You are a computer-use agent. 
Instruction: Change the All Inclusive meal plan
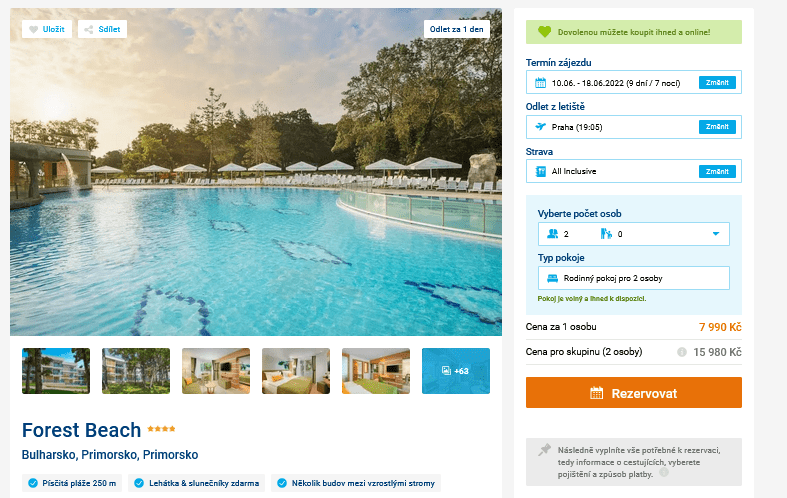tap(717, 171)
